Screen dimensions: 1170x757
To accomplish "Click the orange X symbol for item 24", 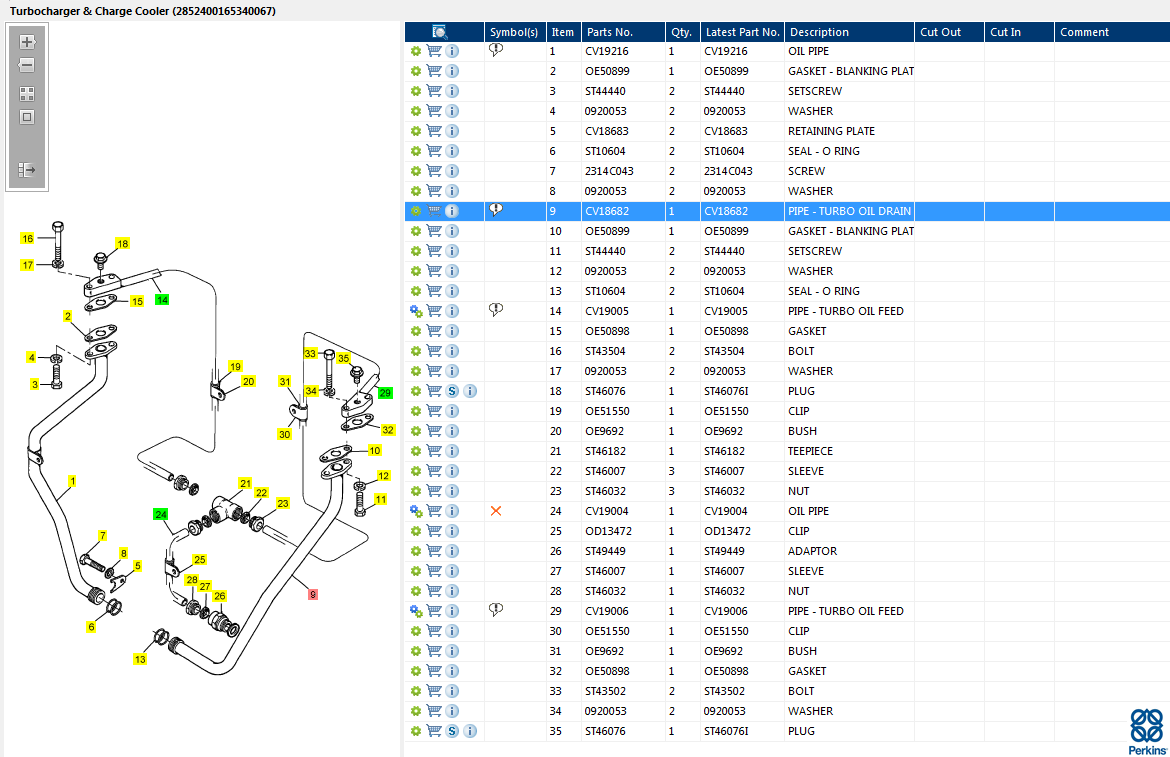I will tap(495, 511).
